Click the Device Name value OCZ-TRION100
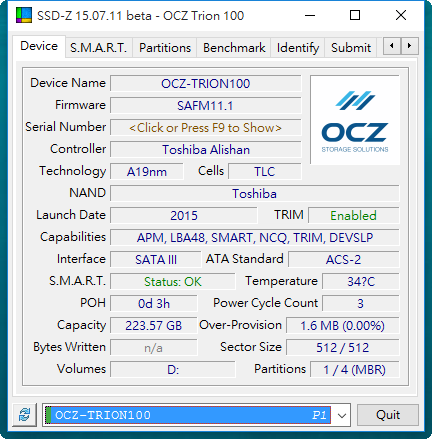 tap(206, 84)
